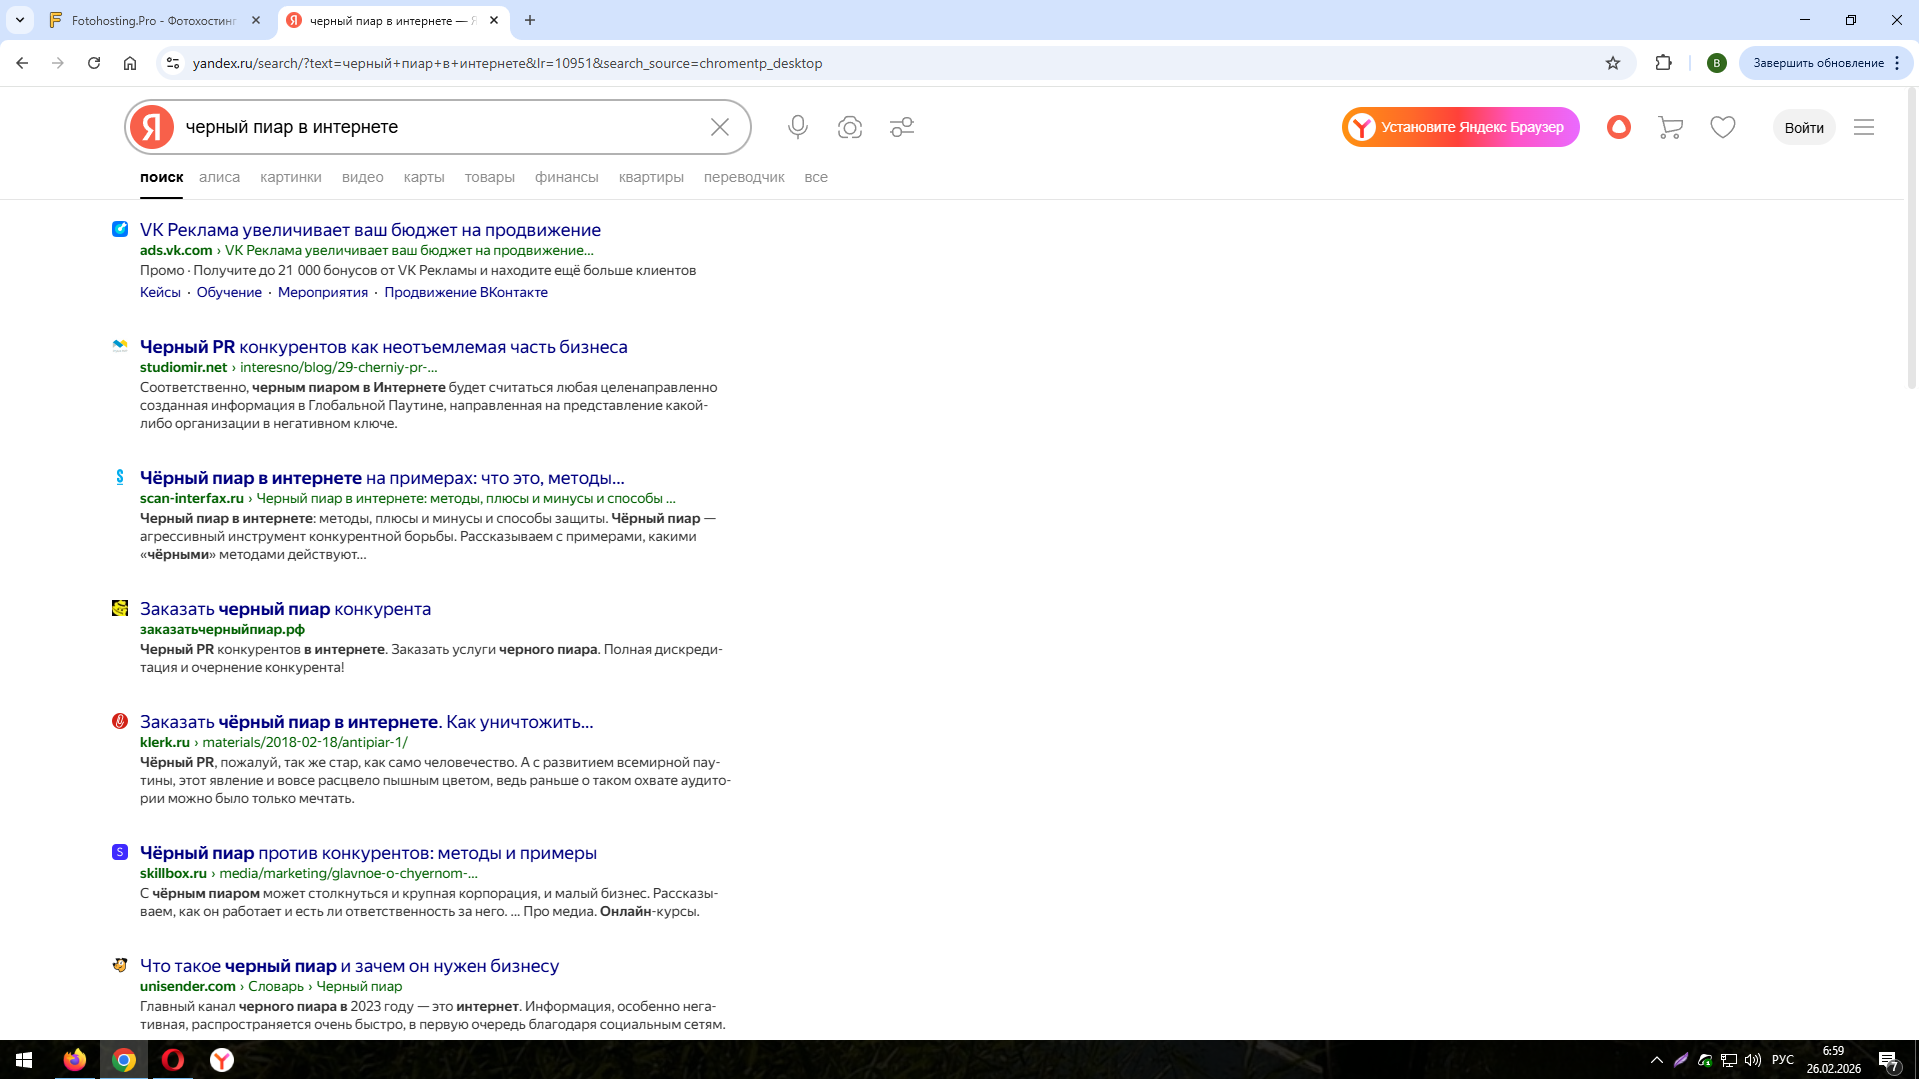Open favorites heart icon
This screenshot has width=1919, height=1079.
pyautogui.click(x=1723, y=127)
